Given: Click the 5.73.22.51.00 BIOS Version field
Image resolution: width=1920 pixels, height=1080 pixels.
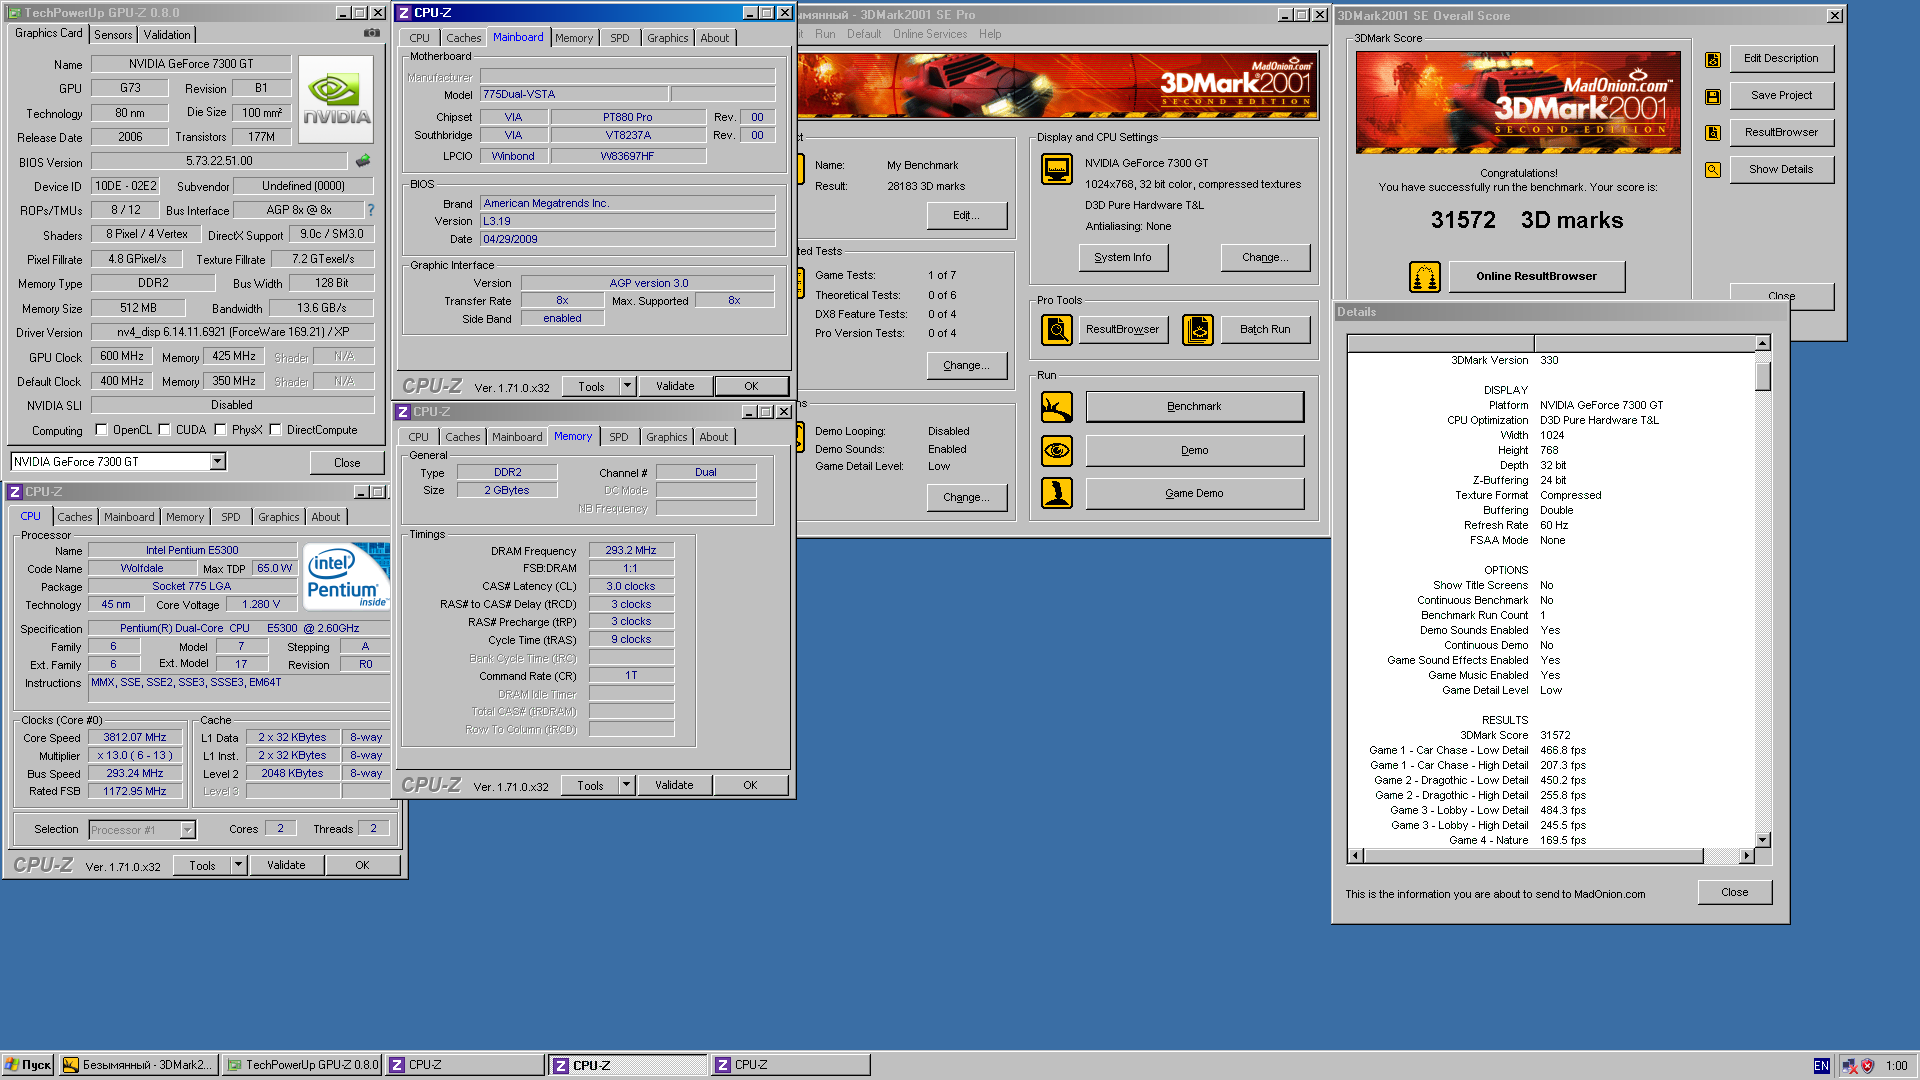Looking at the screenshot, I should click(x=219, y=161).
